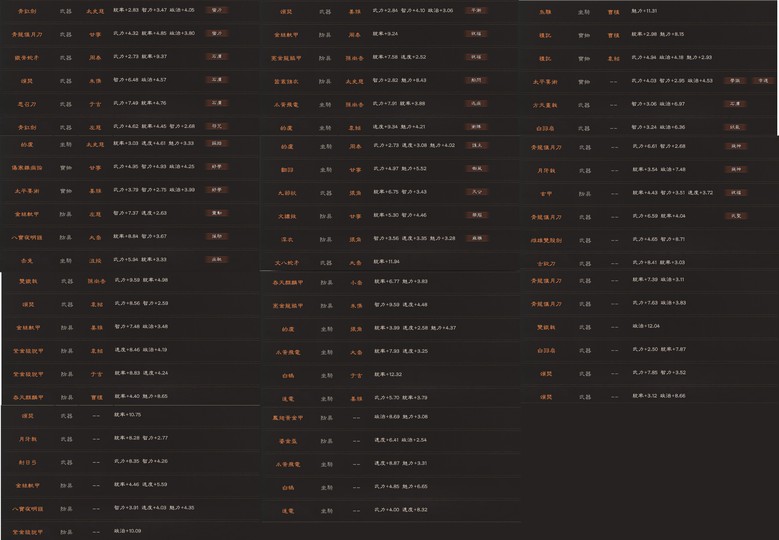Choose 丈八蛇矛 weapon with 统率+11.94
The width and height of the screenshot is (779, 540).
(287, 261)
